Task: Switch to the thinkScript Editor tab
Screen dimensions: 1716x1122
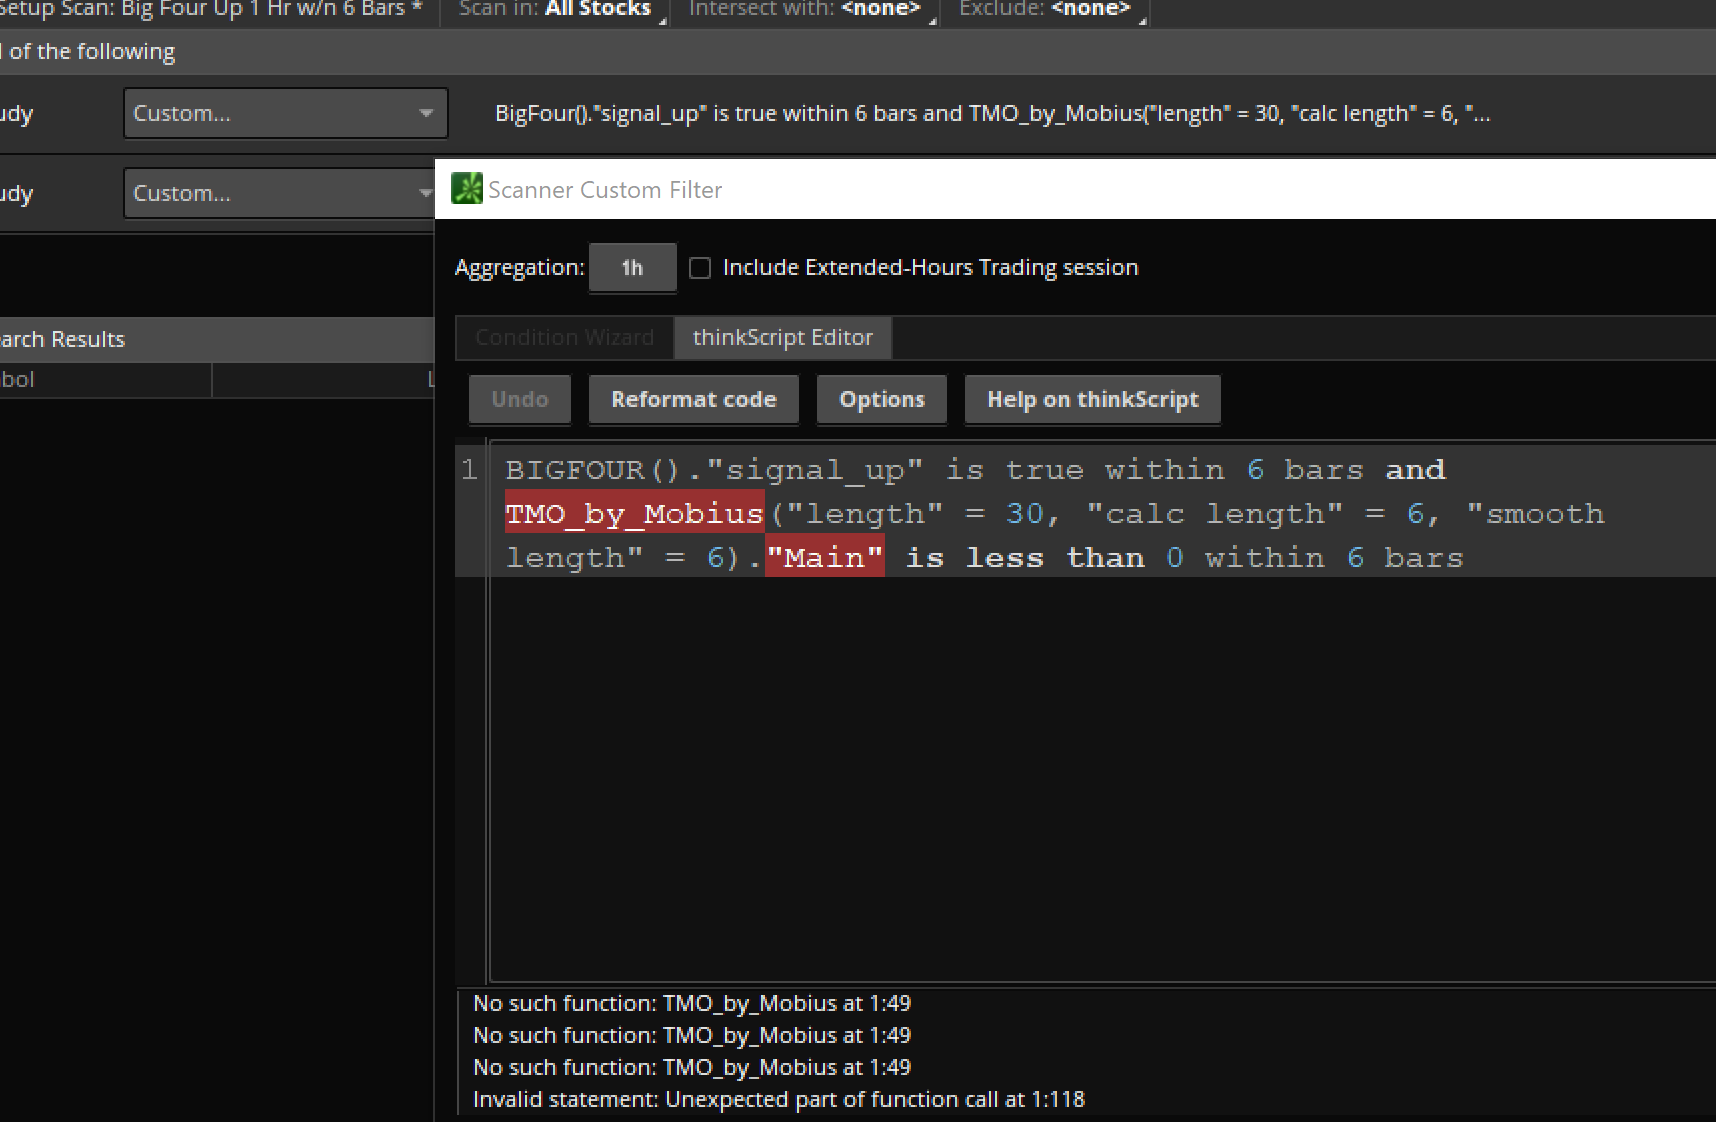Action: 783,338
